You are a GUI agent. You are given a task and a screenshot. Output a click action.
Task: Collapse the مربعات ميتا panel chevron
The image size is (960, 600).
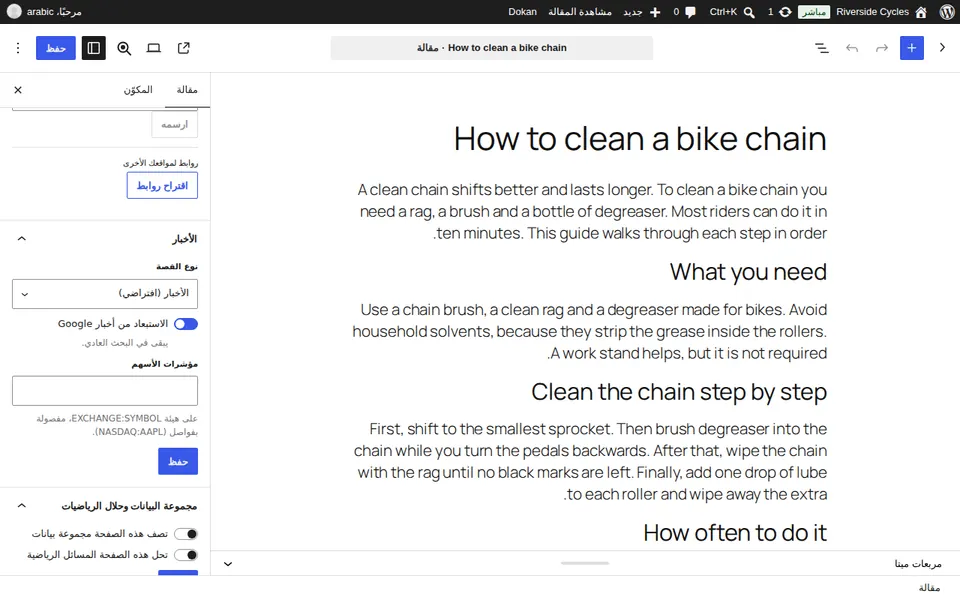(228, 564)
